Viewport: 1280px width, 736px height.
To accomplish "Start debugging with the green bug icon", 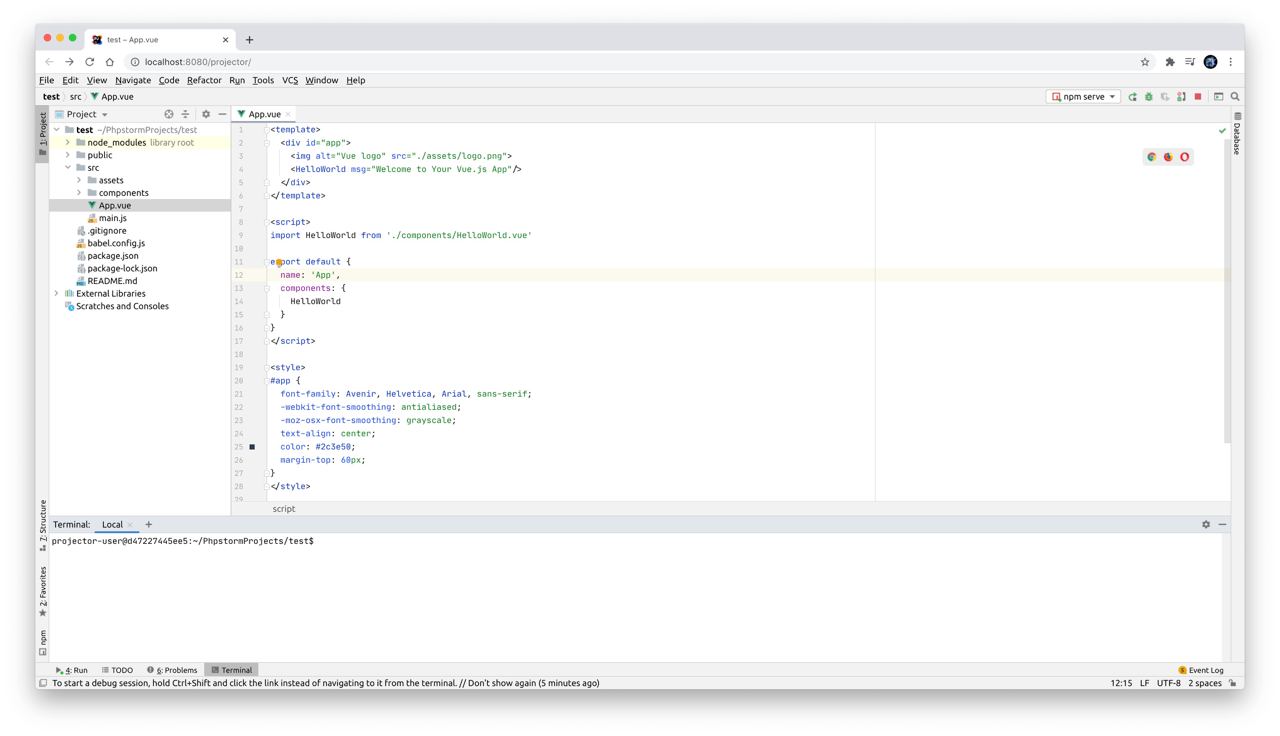I will tap(1149, 97).
